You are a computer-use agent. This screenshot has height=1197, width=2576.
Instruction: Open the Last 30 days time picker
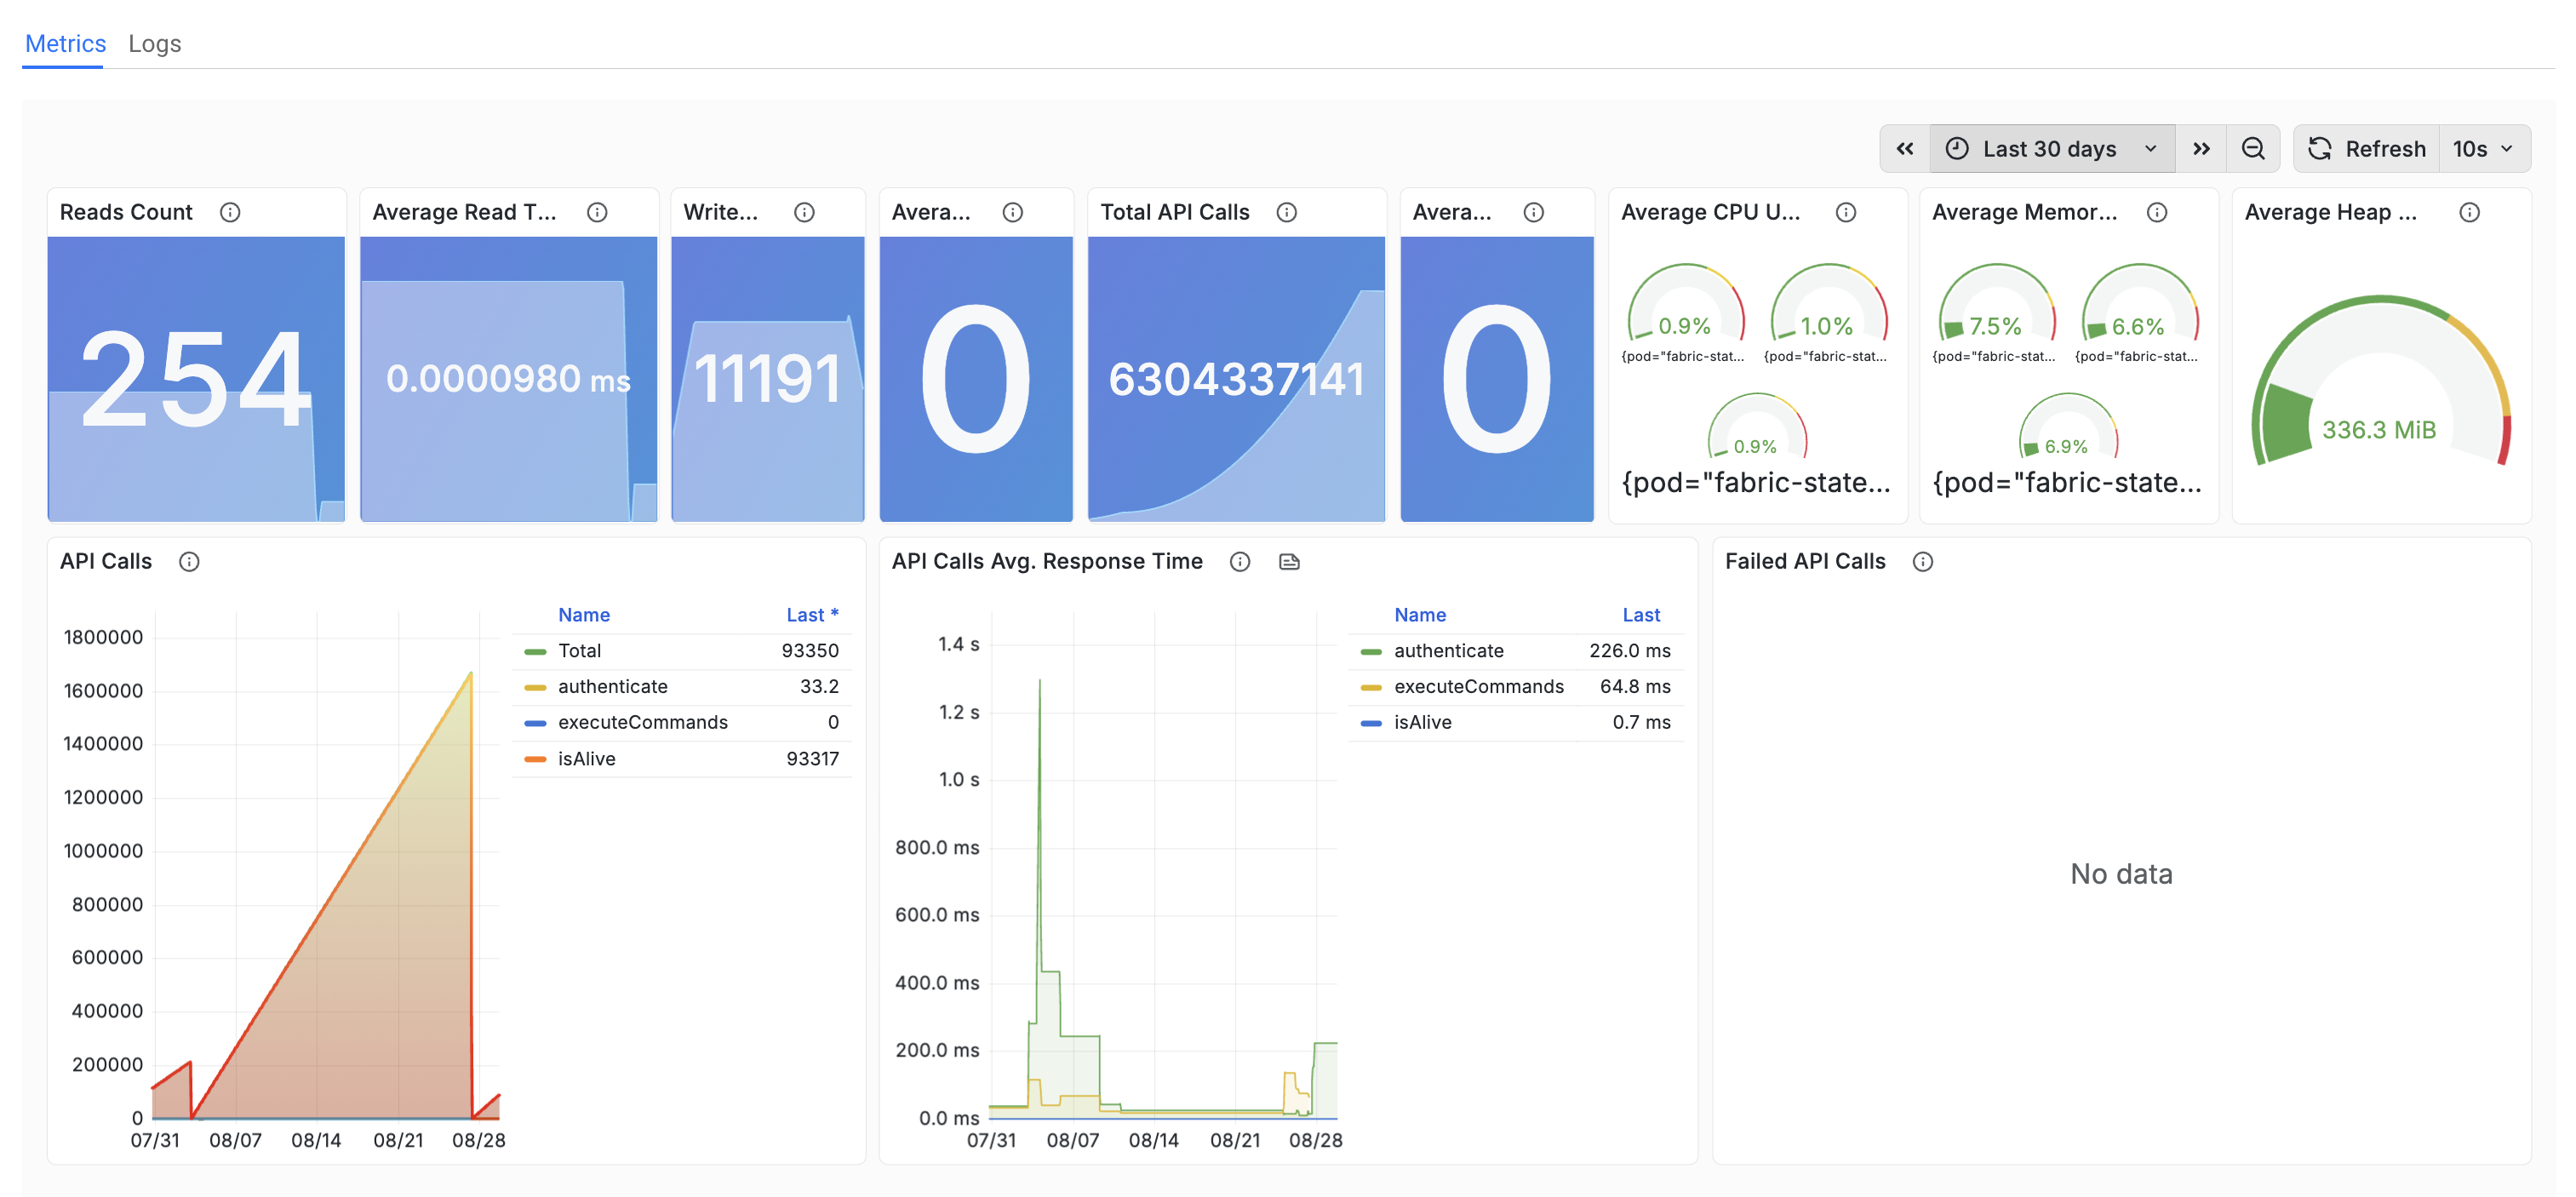click(x=2052, y=149)
